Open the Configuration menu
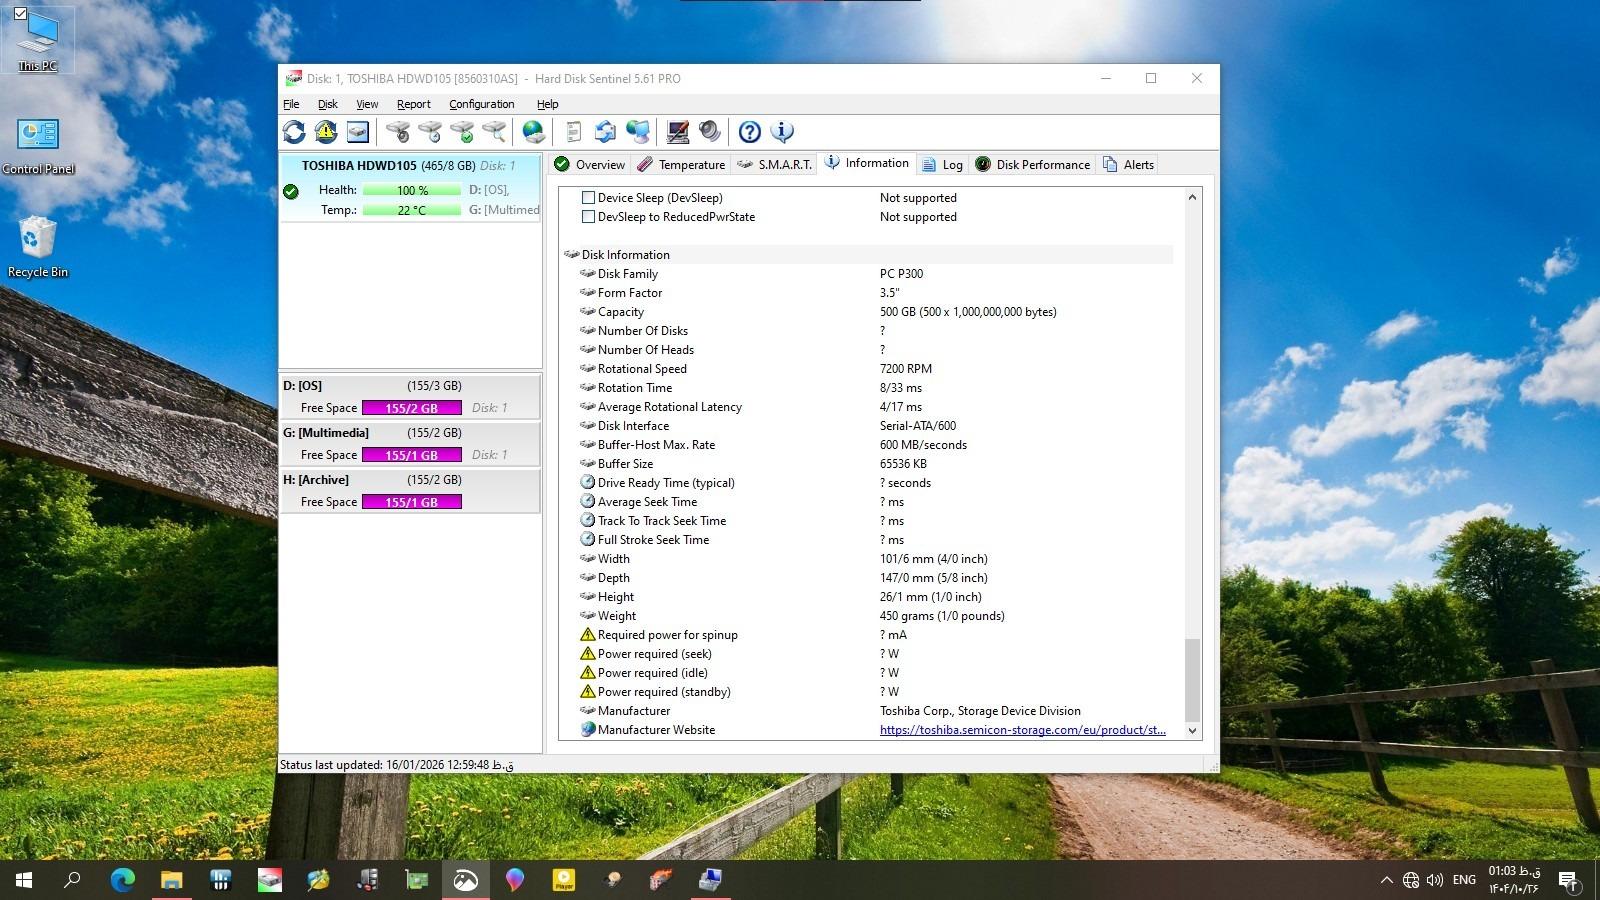 [481, 104]
